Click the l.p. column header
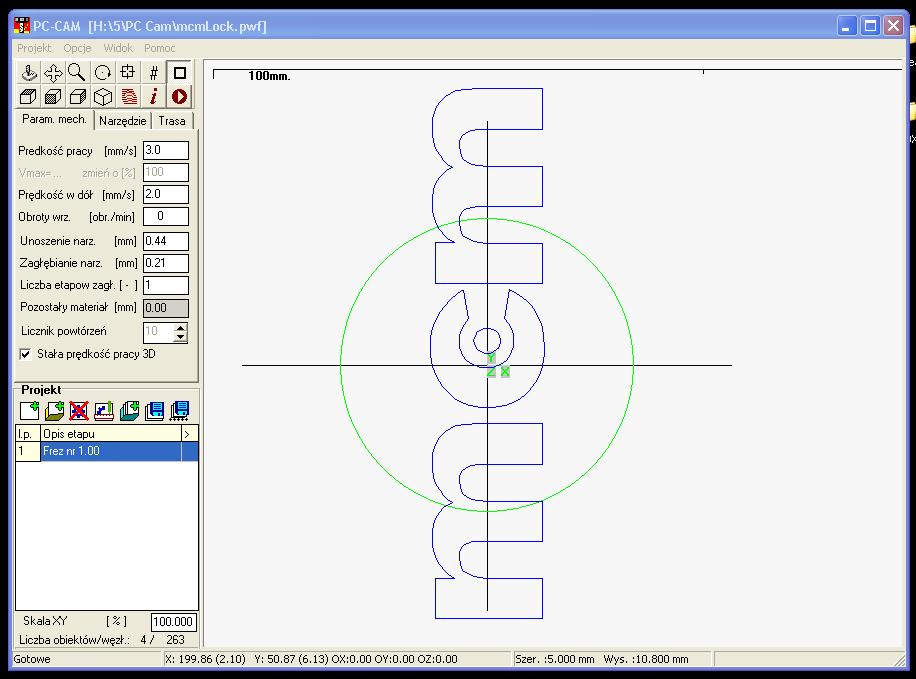 (27, 434)
